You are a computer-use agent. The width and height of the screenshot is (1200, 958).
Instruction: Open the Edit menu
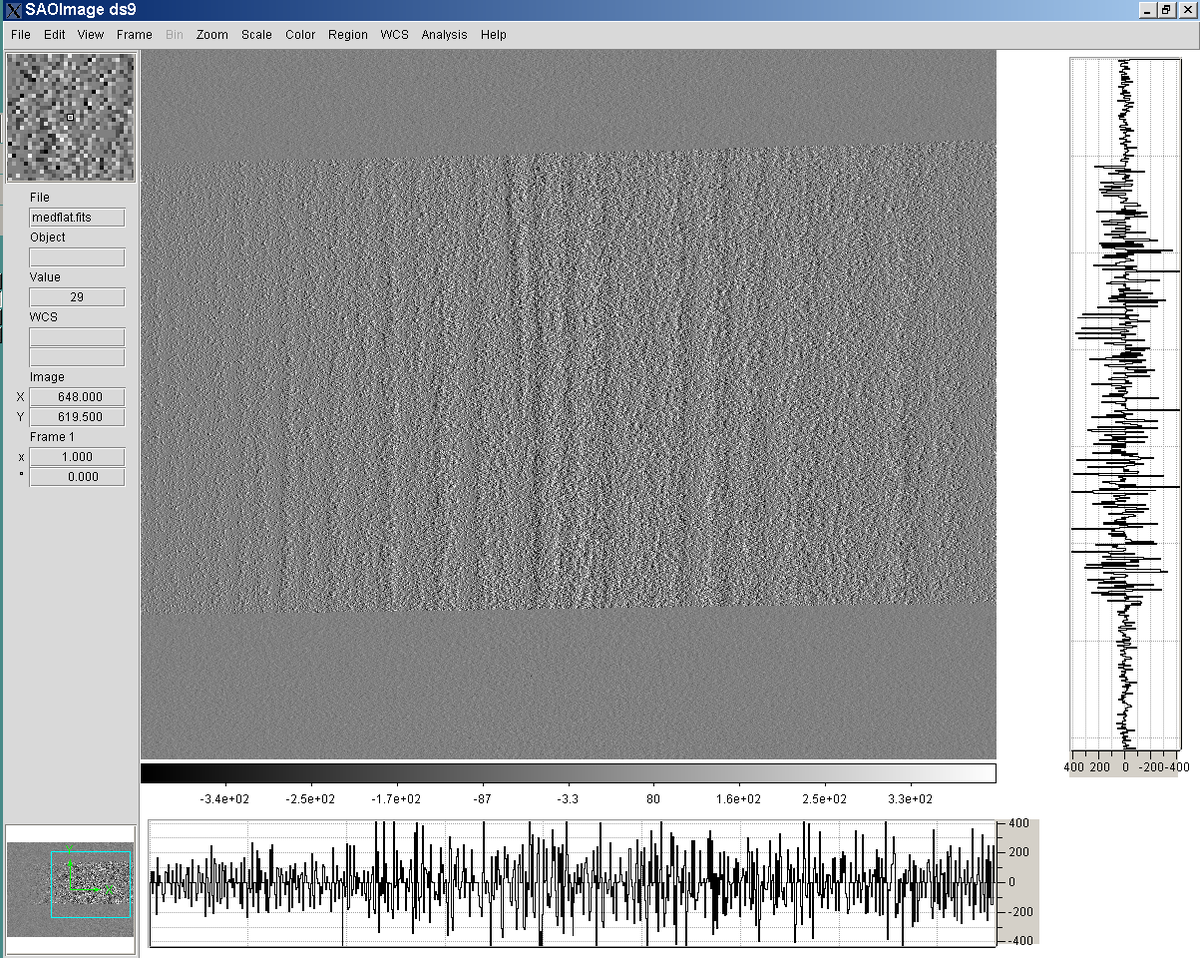tap(54, 34)
